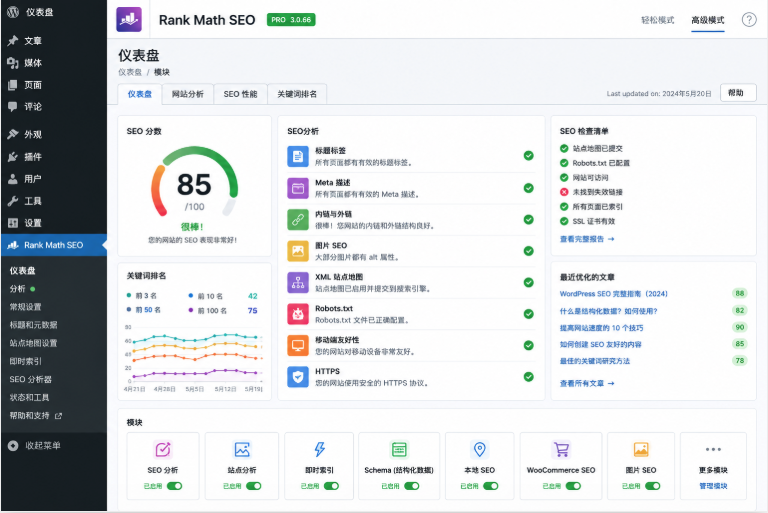Click the 更多模块 three-dots icon
Screen dimensions: 768x513
pos(713,449)
